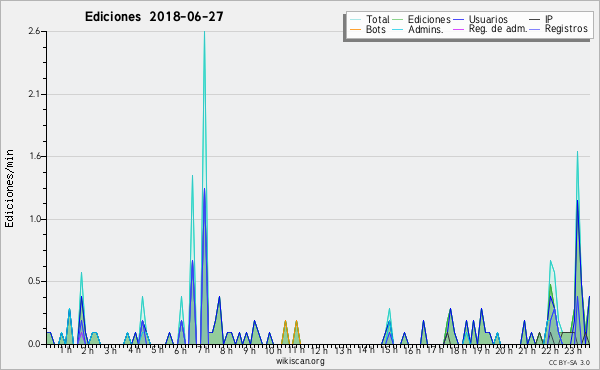Click the 1.0 y-axis gridline label
The height and width of the screenshot is (370, 600).
click(x=34, y=219)
